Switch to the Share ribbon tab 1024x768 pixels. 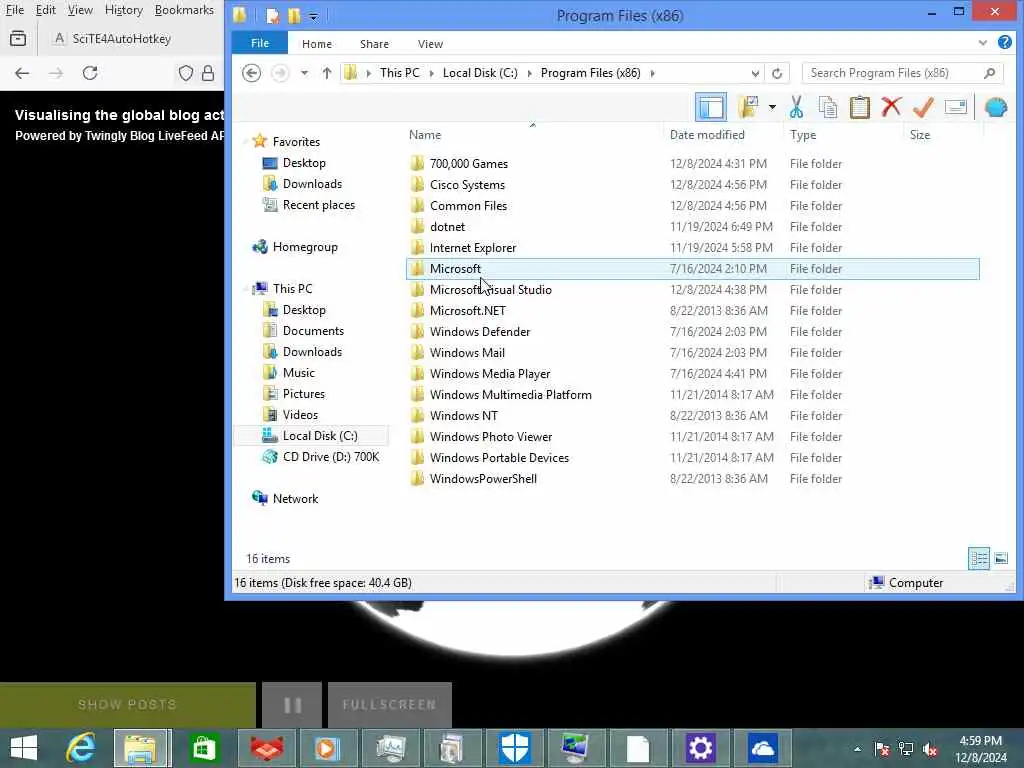tap(374, 44)
